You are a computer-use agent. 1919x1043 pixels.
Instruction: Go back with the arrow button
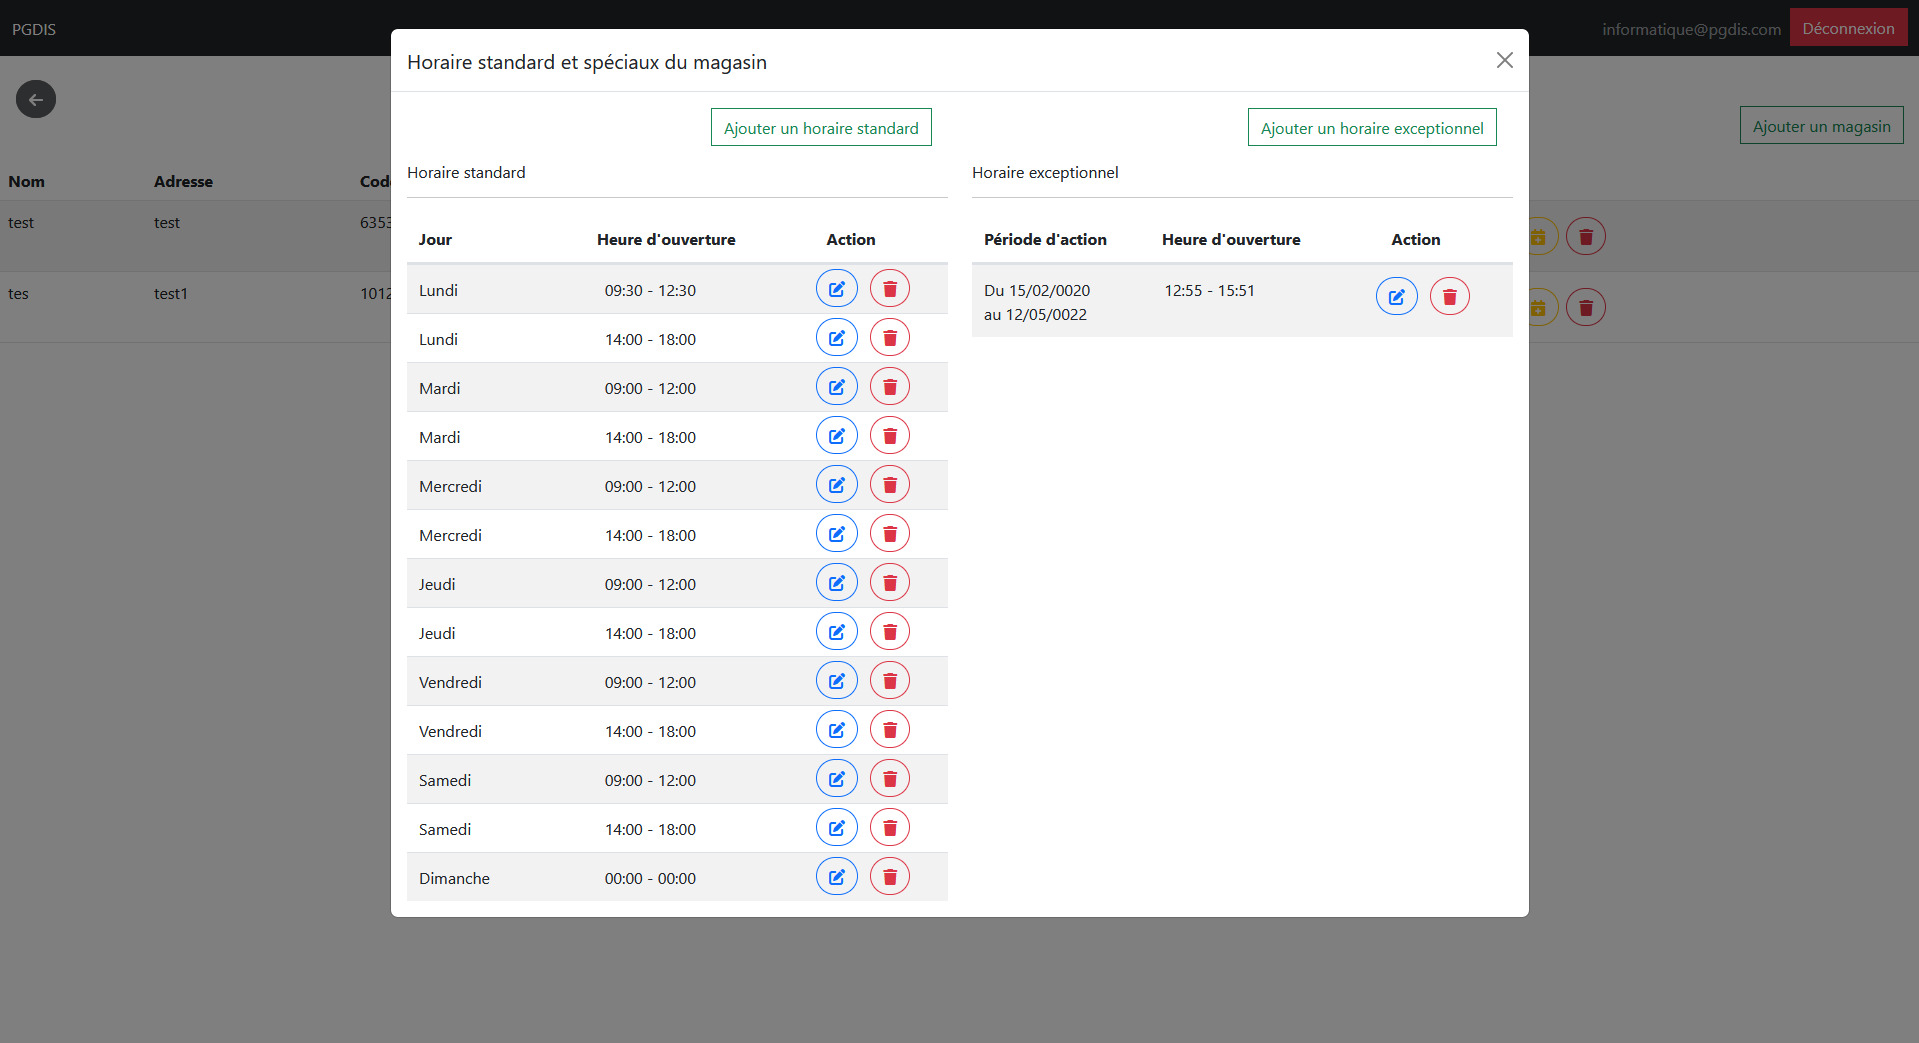[x=36, y=99]
